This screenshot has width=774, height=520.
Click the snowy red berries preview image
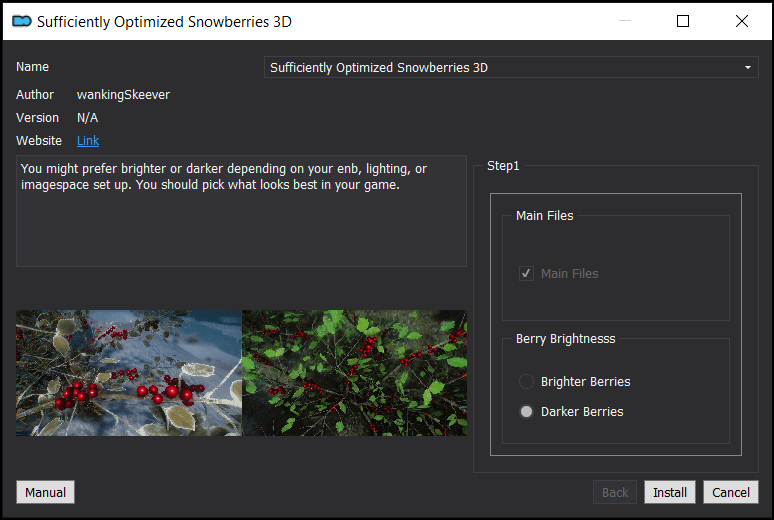coord(129,373)
